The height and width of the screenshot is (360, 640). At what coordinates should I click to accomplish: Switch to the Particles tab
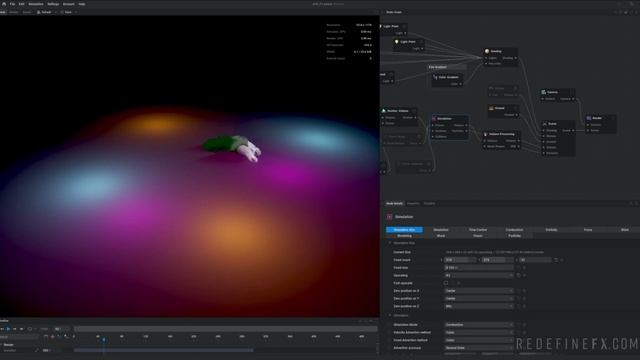click(514, 236)
